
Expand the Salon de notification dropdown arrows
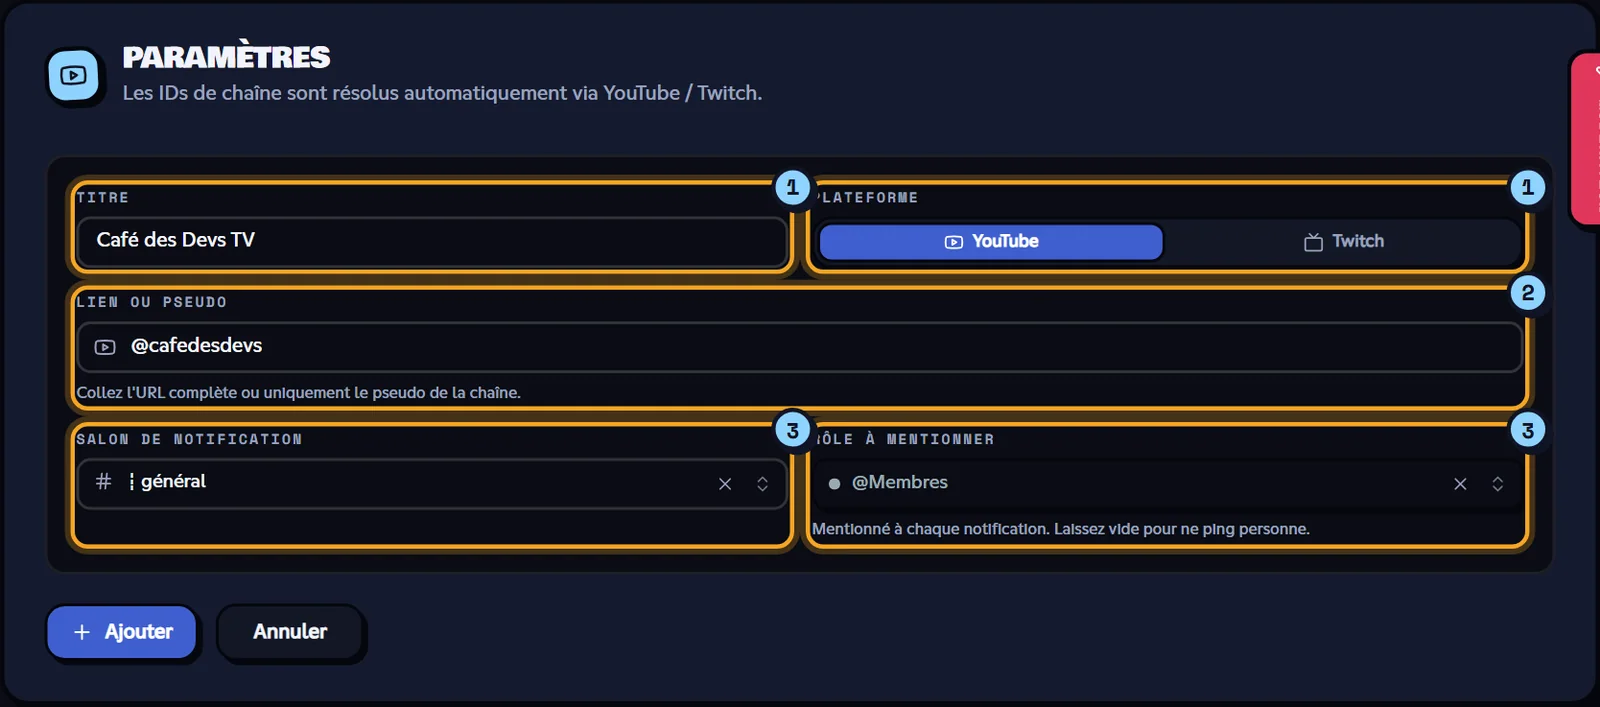[762, 484]
